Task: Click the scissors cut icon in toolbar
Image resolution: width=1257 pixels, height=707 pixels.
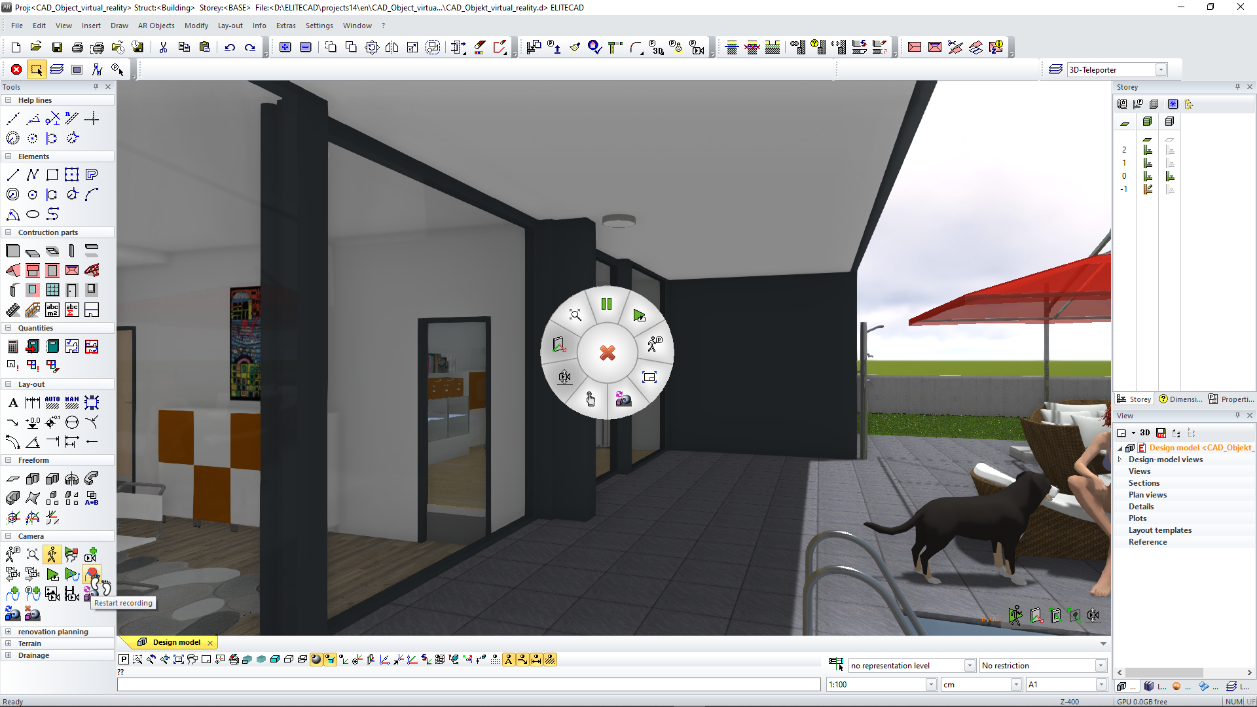Action: tap(163, 47)
